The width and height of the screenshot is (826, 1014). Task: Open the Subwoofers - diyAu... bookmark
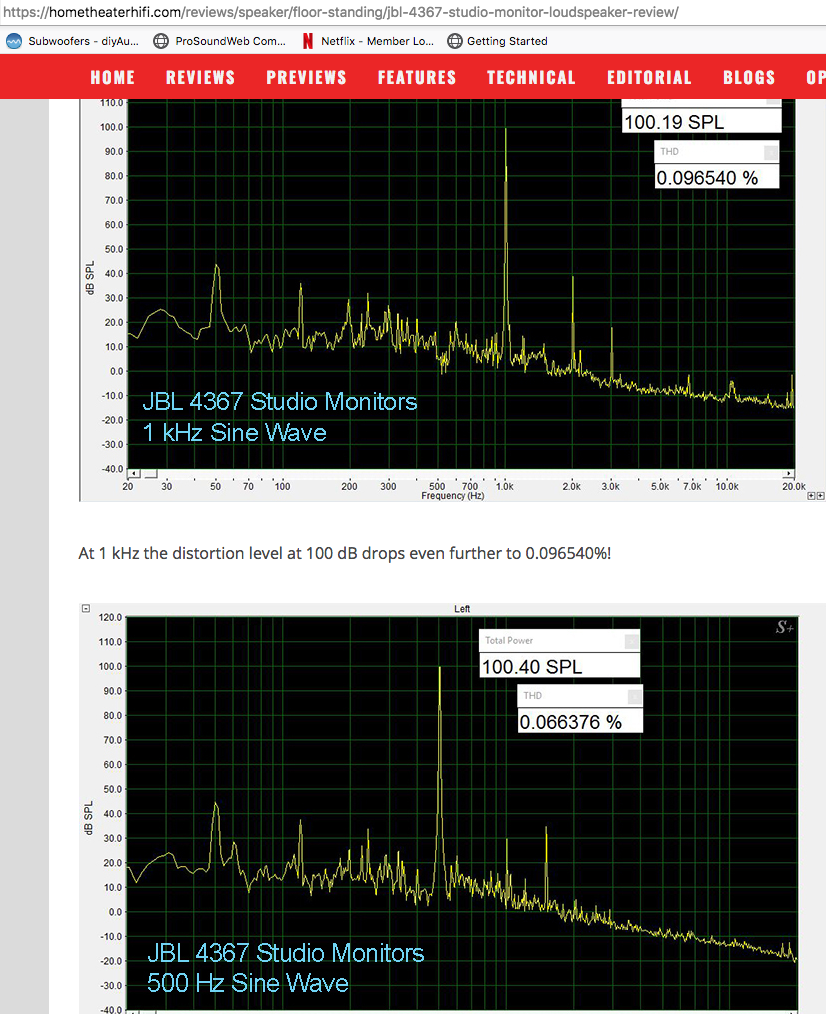[x=72, y=41]
